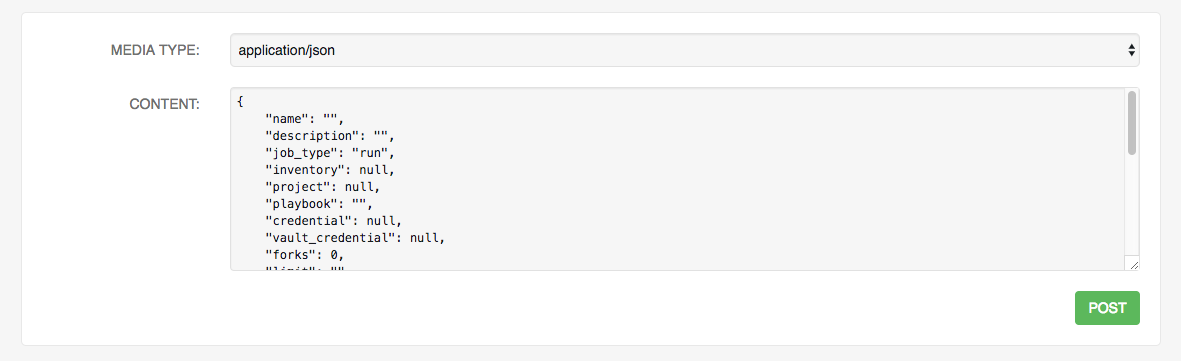Viewport: 1181px width, 361px height.
Task: Click the content textarea scrollbar thumb
Action: pos(1131,123)
